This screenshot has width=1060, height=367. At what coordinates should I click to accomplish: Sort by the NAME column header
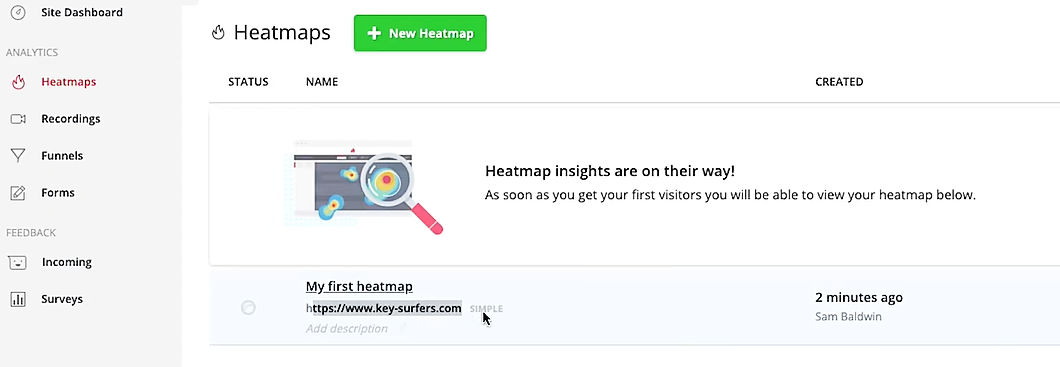322,82
